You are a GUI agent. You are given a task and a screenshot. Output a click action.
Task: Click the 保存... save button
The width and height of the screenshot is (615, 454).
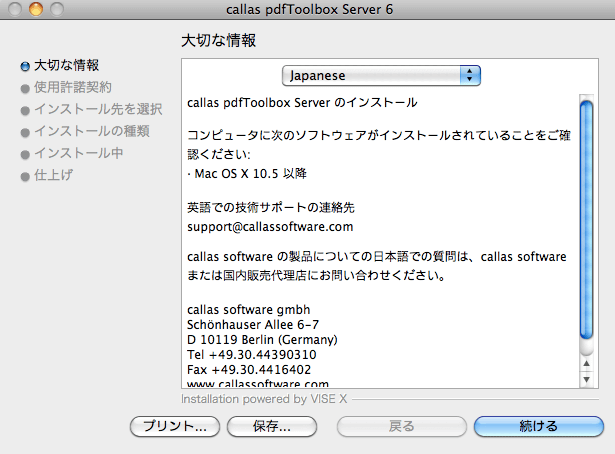pos(272,426)
